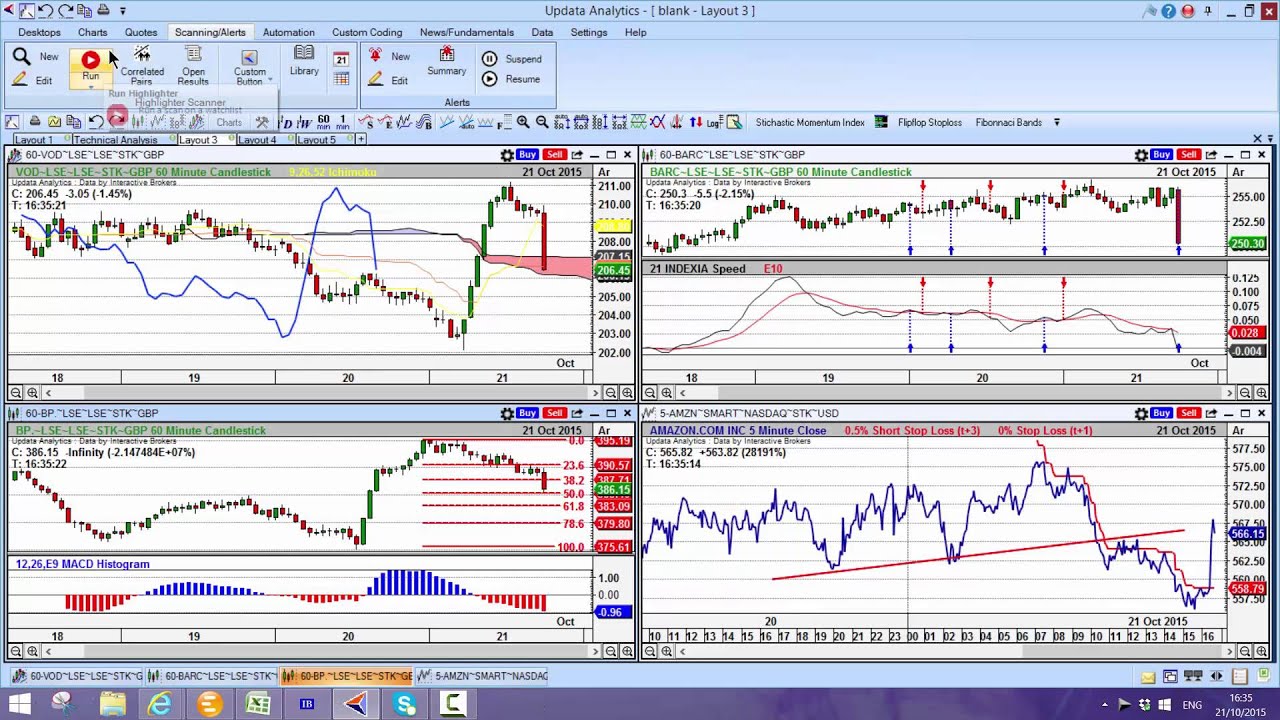The height and width of the screenshot is (720, 1280).
Task: Toggle the Ar scale button on the VOD chart
Action: click(x=604, y=172)
